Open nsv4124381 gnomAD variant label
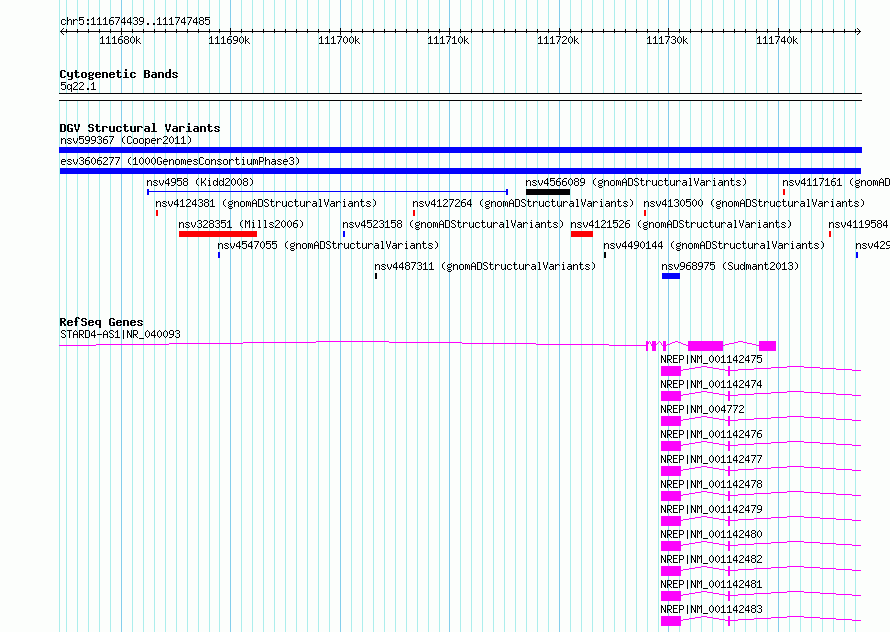The image size is (890, 632). pos(266,203)
